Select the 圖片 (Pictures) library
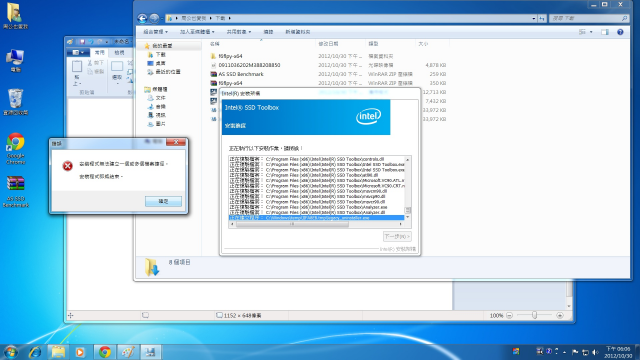This screenshot has height=360, width=640. (x=160, y=124)
